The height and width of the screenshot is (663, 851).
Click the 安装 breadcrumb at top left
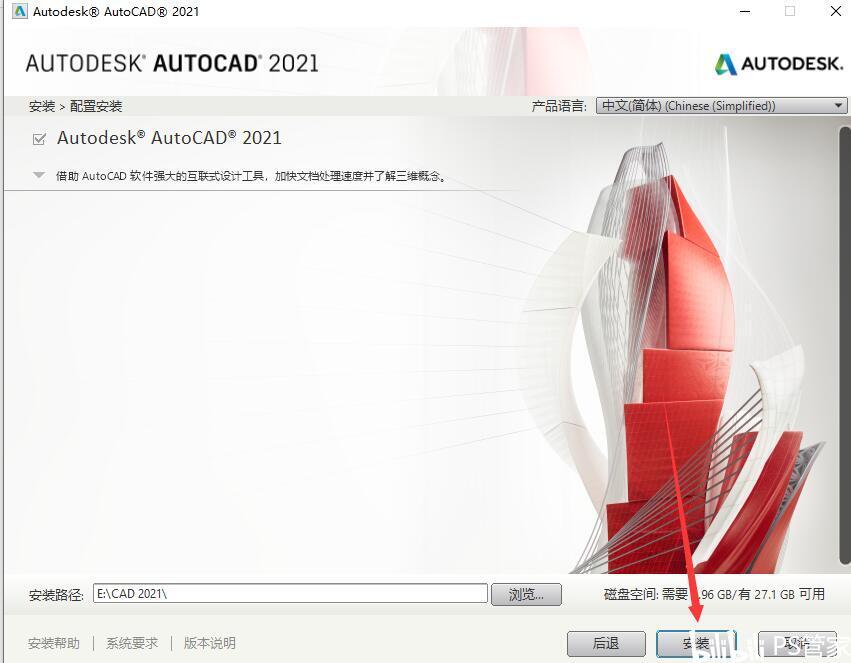(42, 106)
